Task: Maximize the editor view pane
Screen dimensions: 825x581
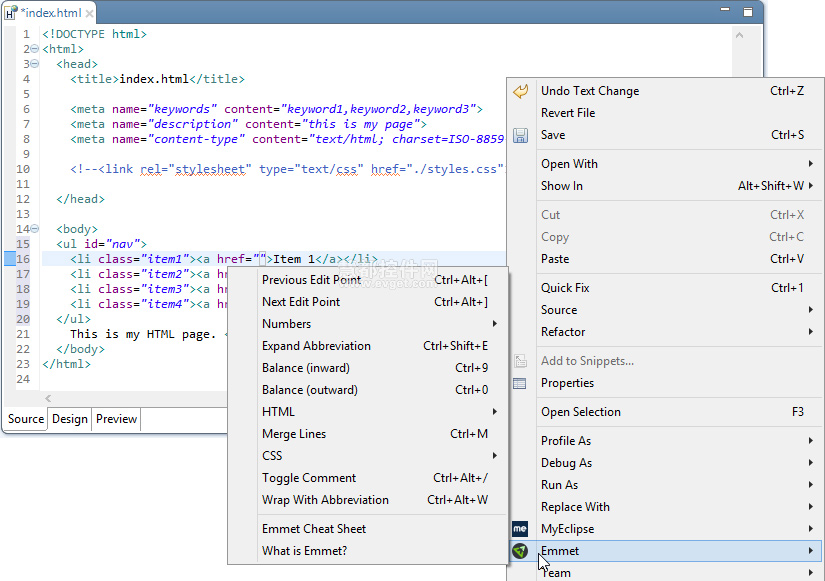Action: (x=748, y=12)
